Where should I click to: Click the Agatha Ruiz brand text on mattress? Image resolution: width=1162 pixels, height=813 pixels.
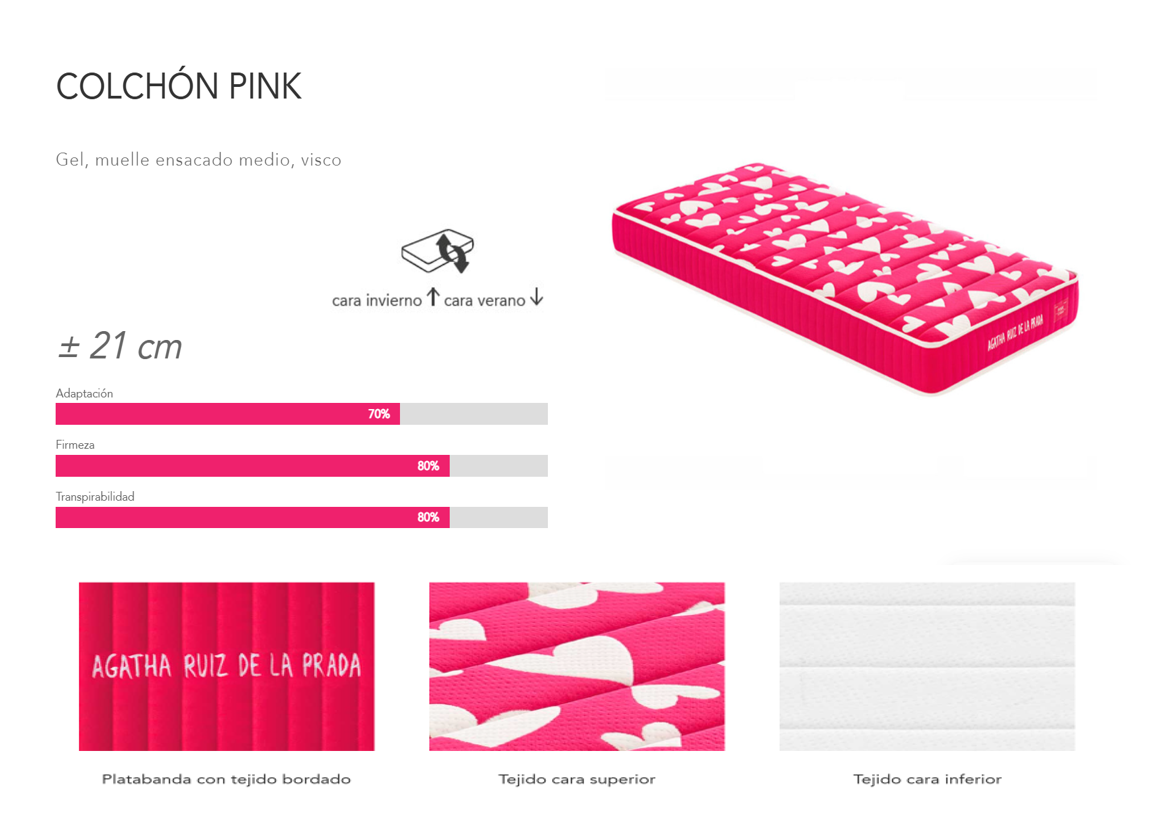click(x=1015, y=331)
